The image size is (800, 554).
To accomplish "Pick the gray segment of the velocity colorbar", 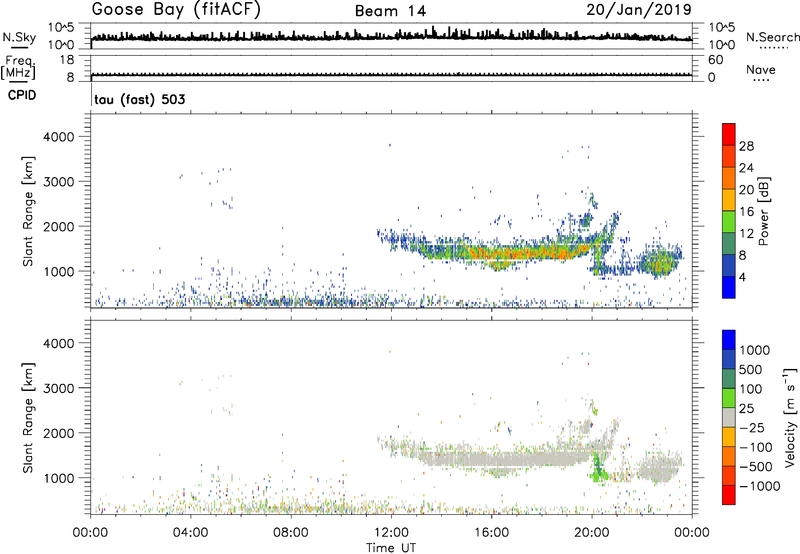I will (x=729, y=417).
